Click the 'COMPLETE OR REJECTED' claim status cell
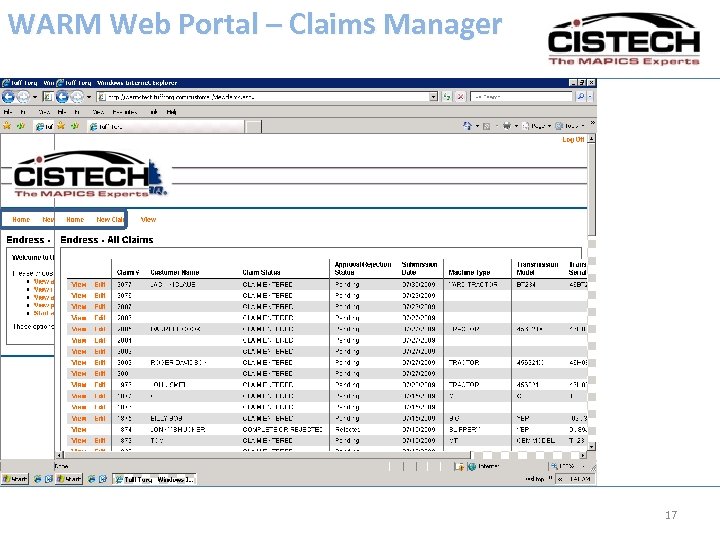The image size is (720, 540). pyautogui.click(x=282, y=430)
